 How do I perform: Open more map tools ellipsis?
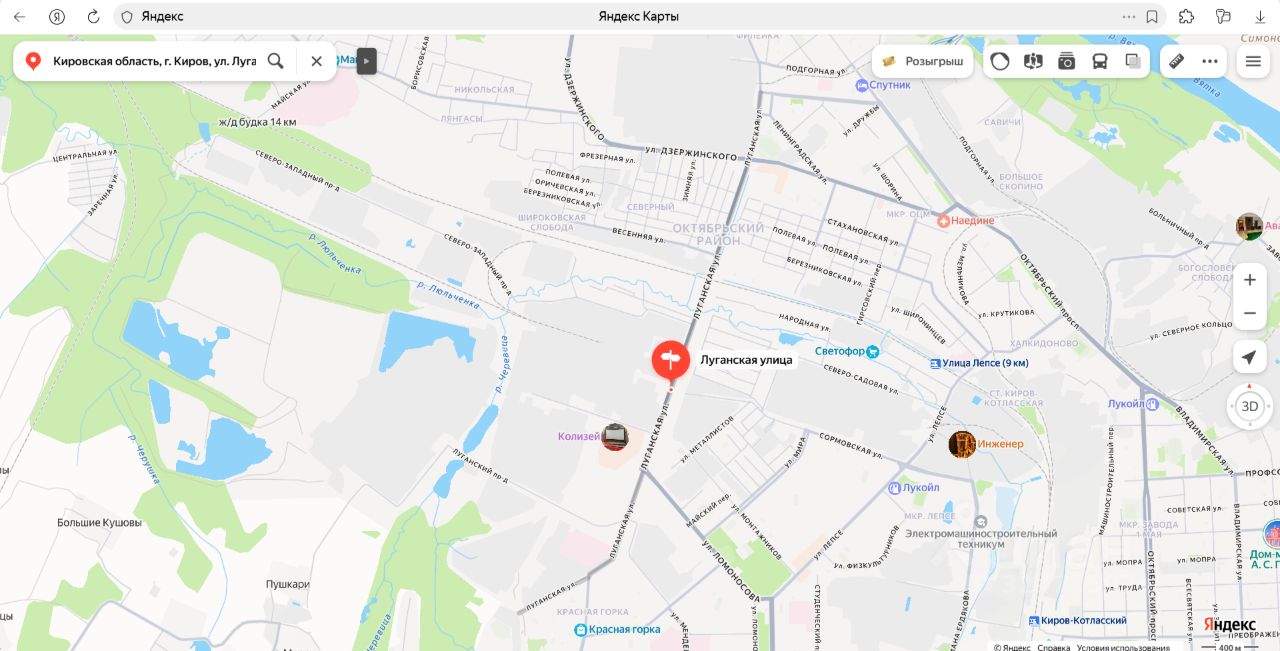tap(1210, 61)
